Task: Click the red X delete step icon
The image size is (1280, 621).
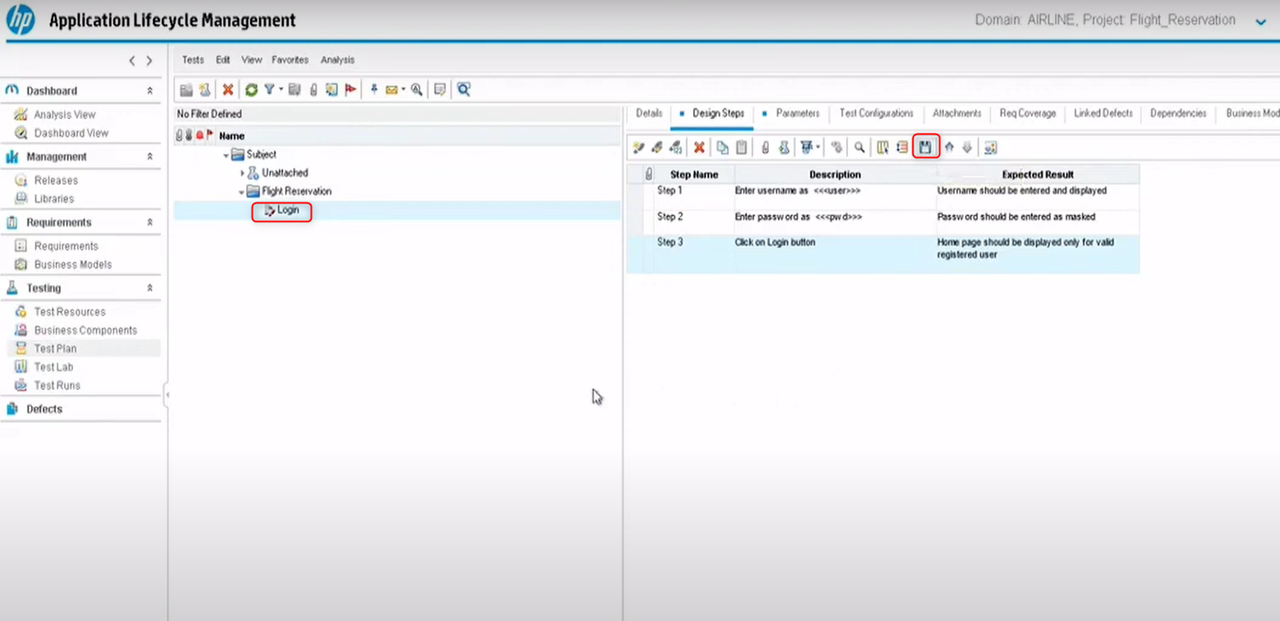Action: tap(699, 147)
